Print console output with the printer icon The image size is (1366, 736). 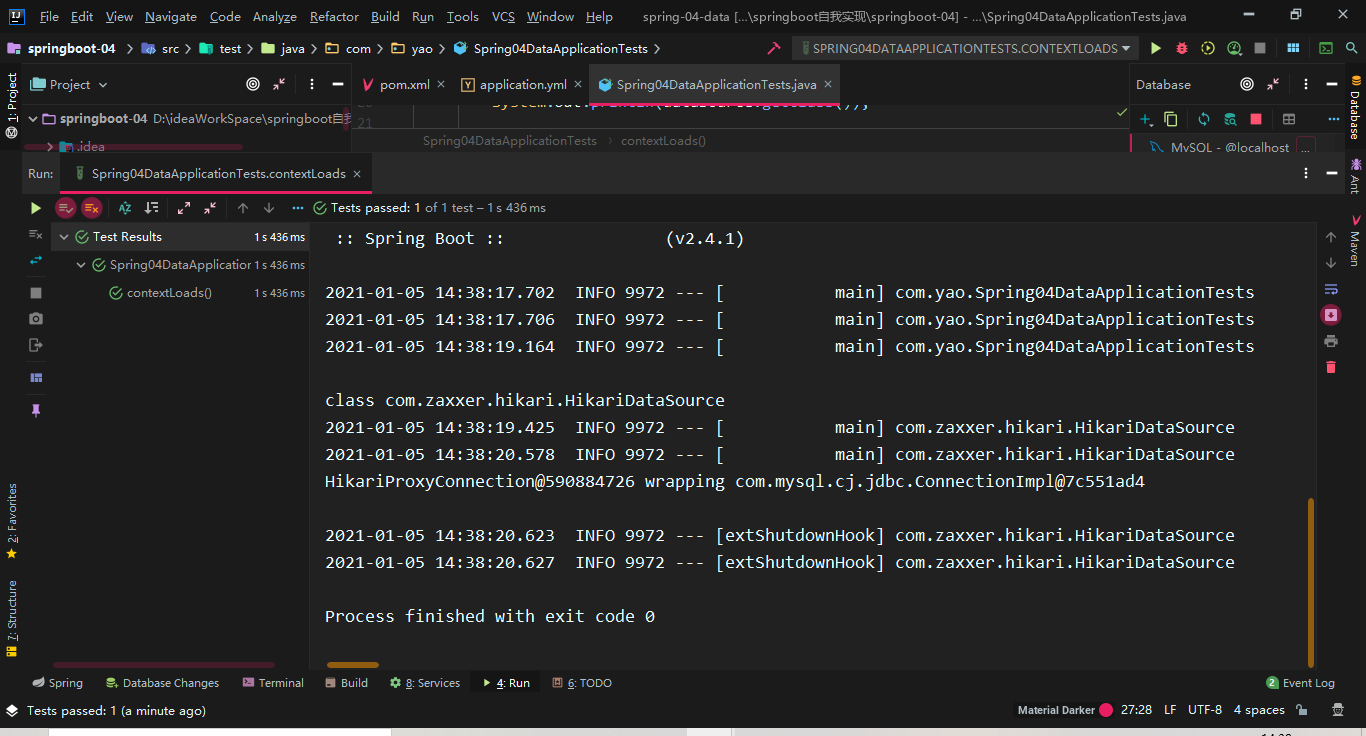pos(1331,341)
